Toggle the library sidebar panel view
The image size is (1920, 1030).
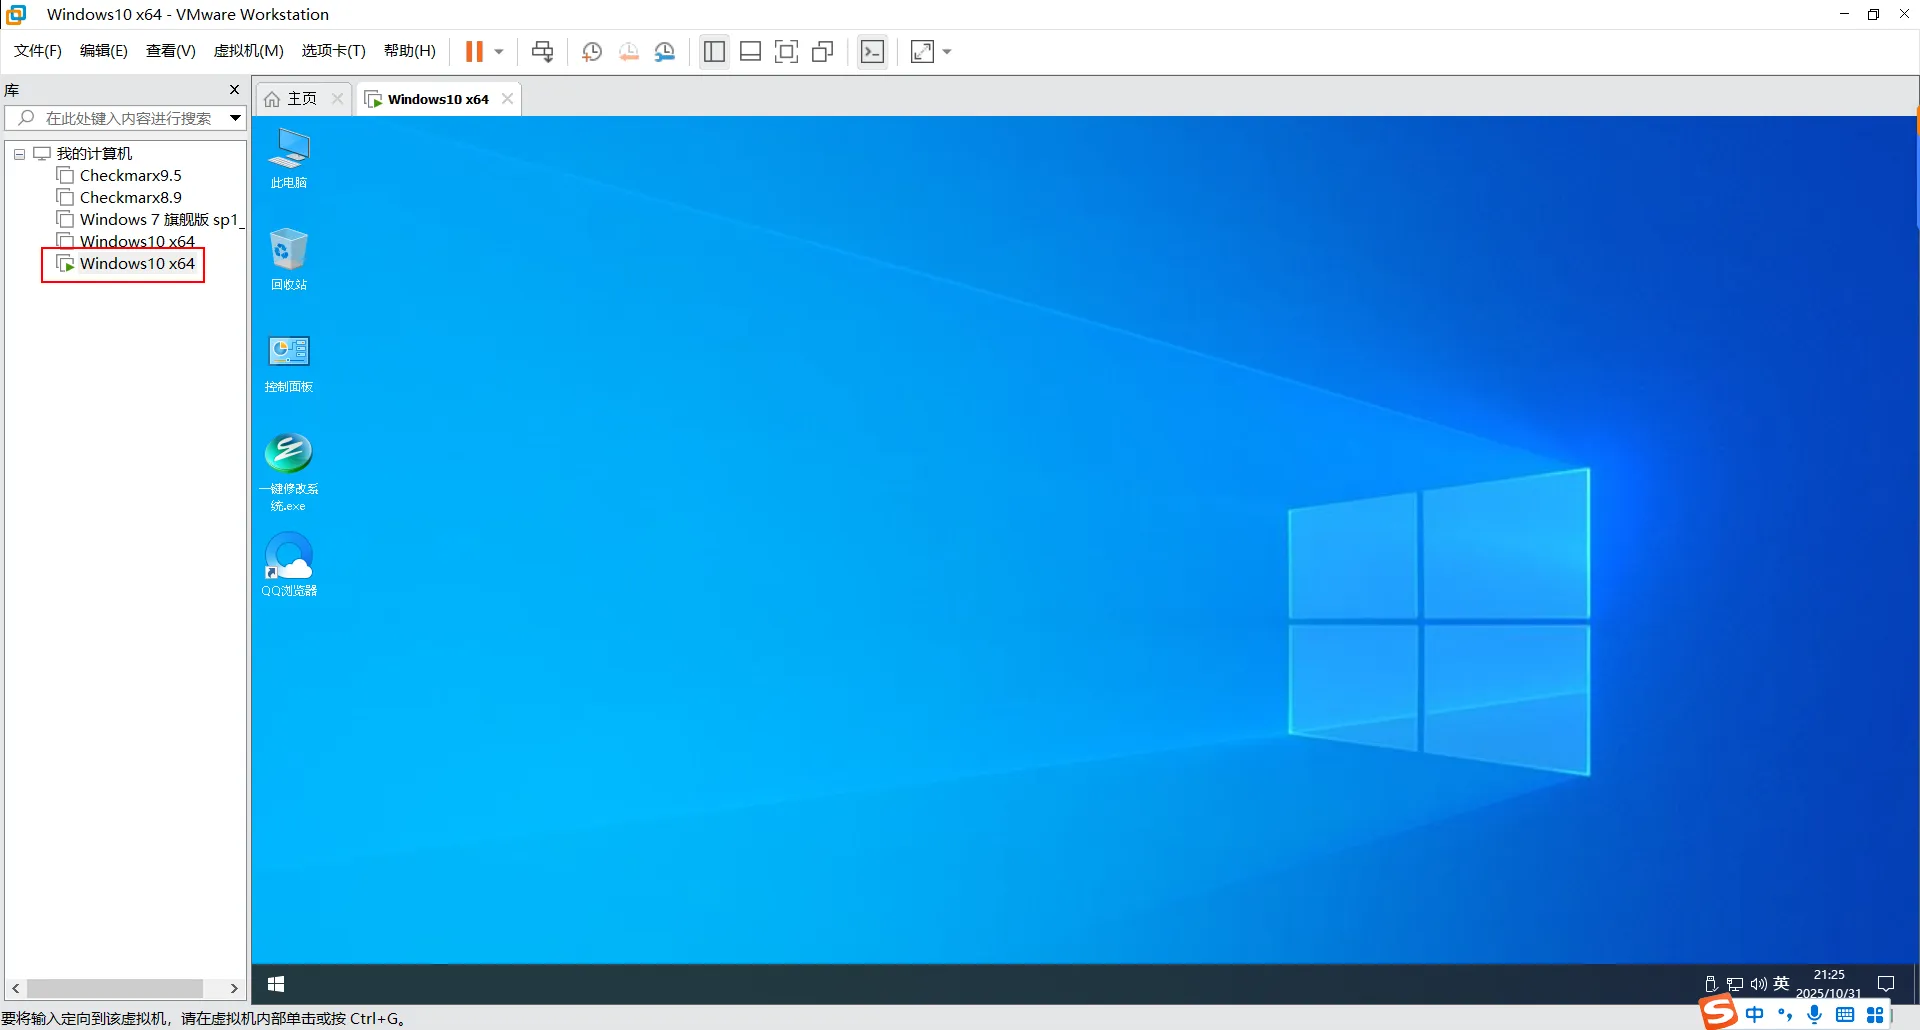(714, 52)
